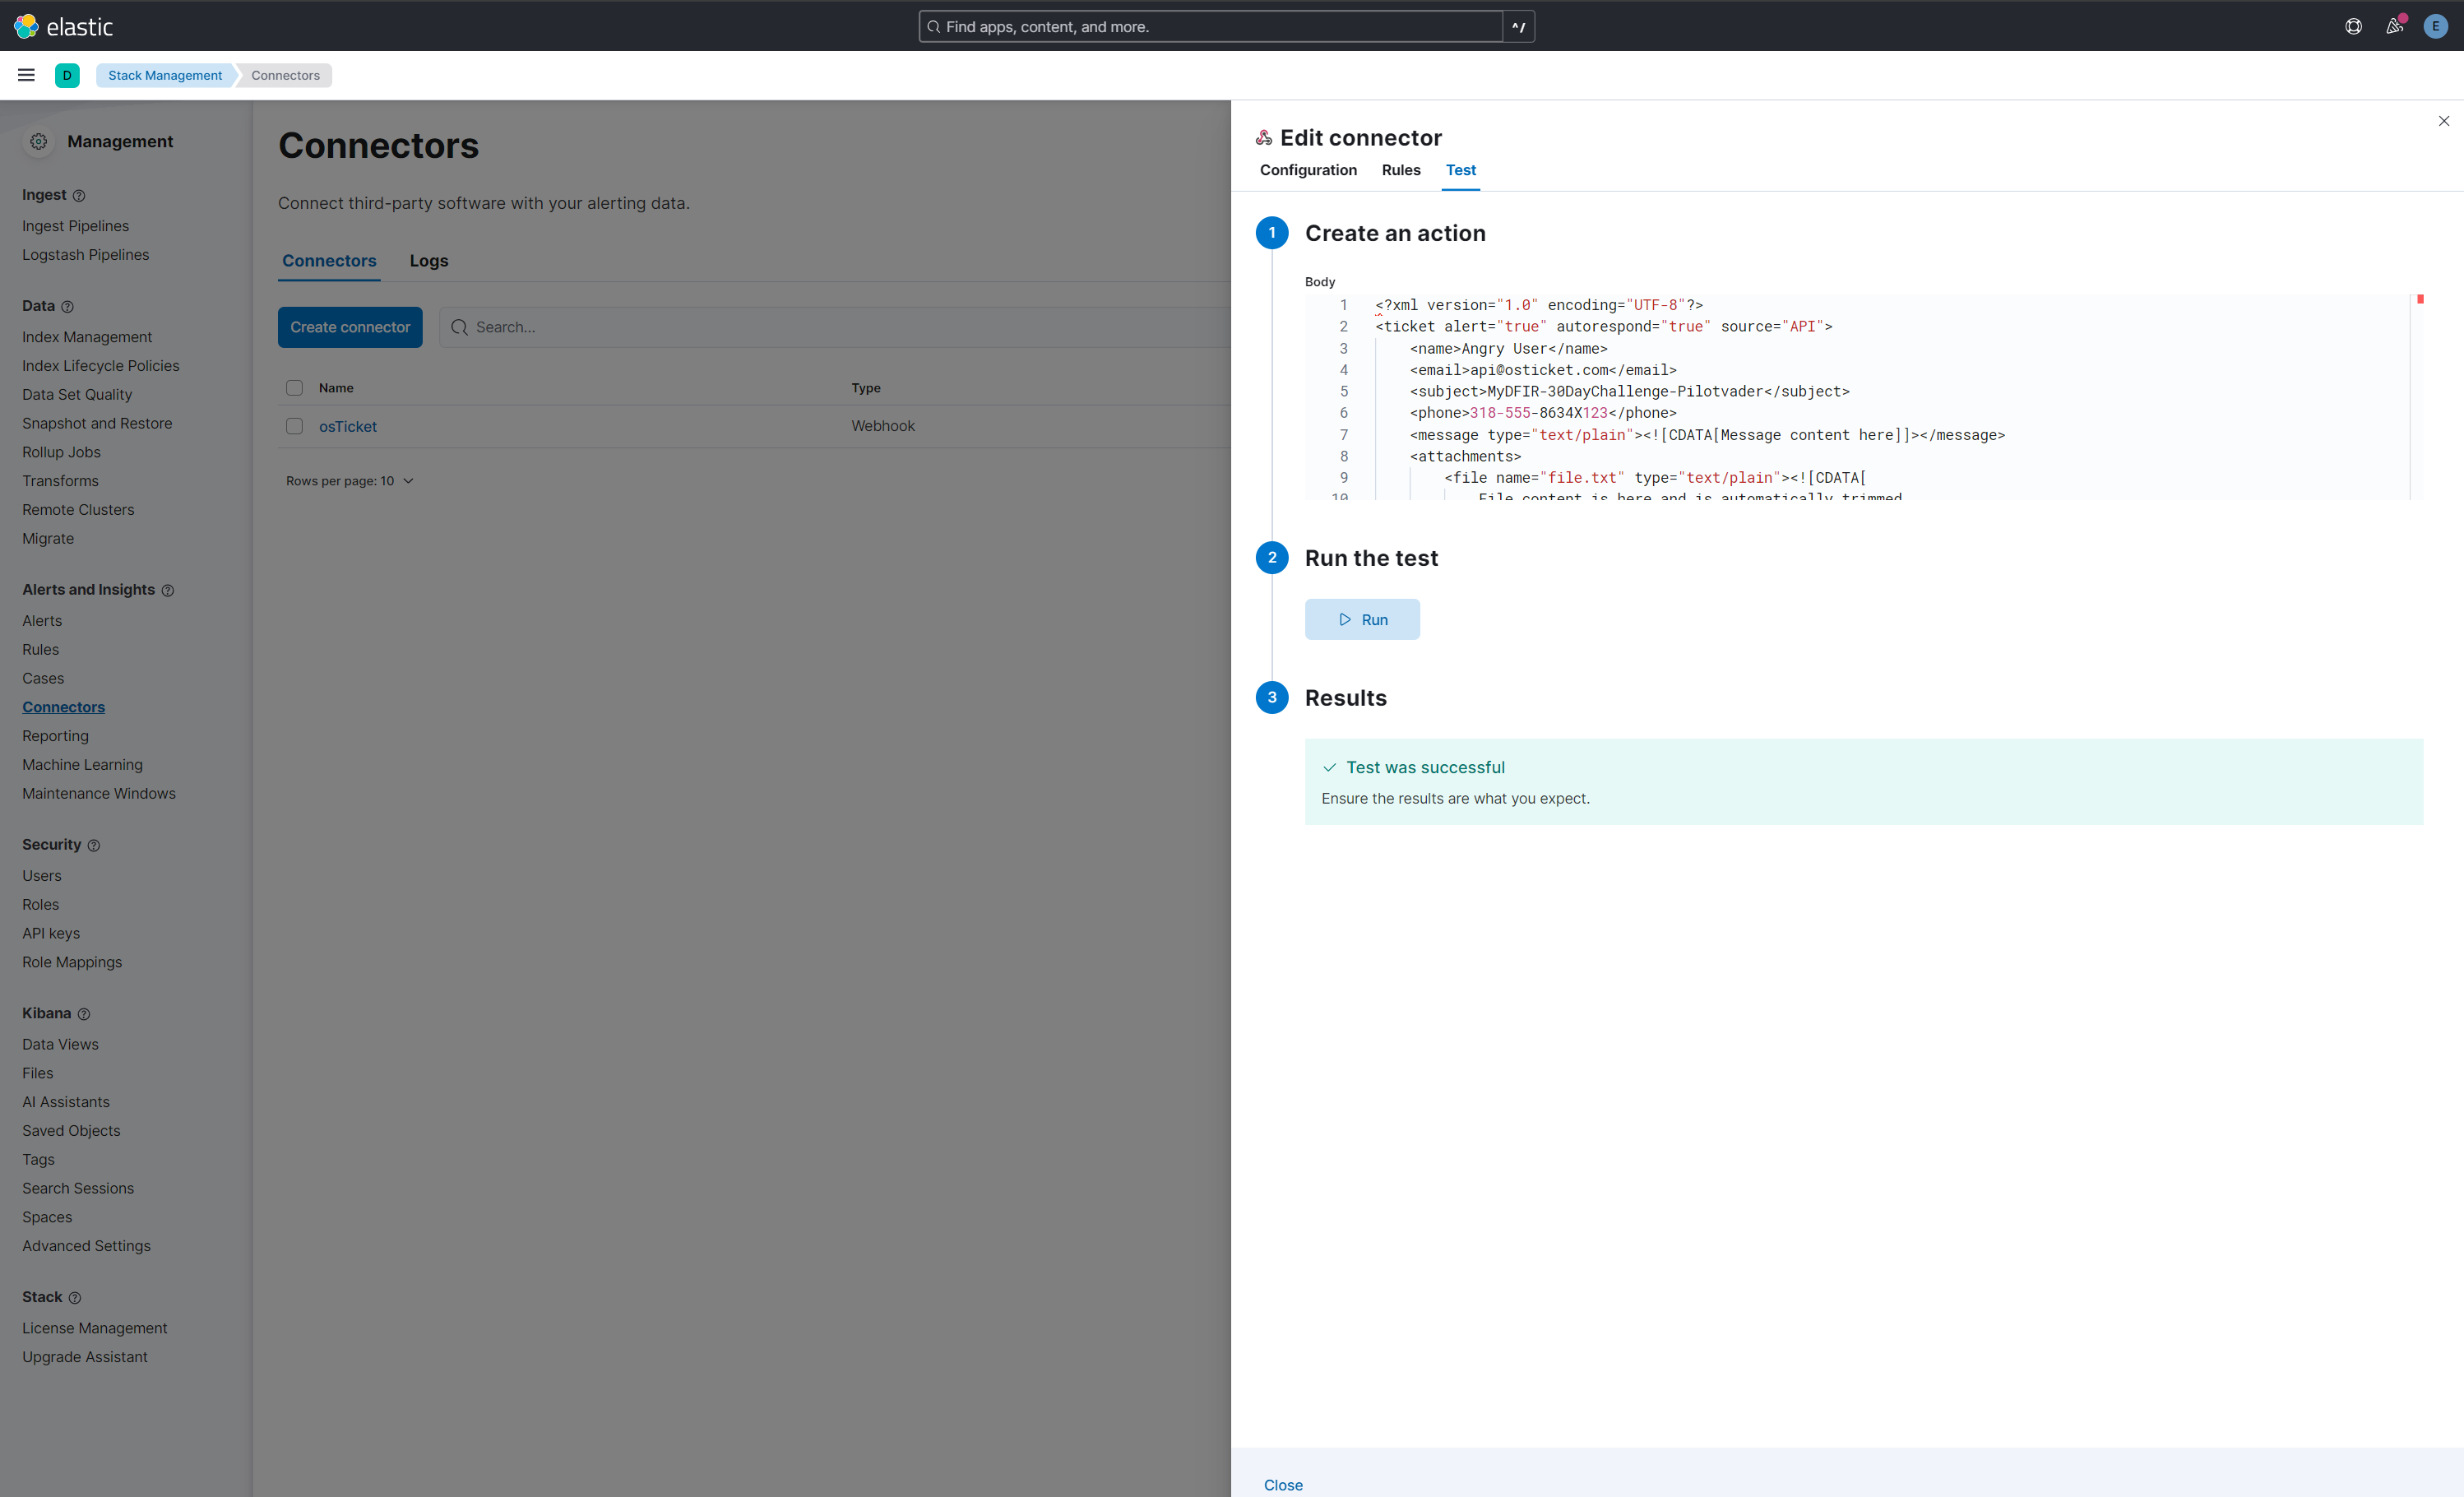Open the Management settings gear icon

38,141
